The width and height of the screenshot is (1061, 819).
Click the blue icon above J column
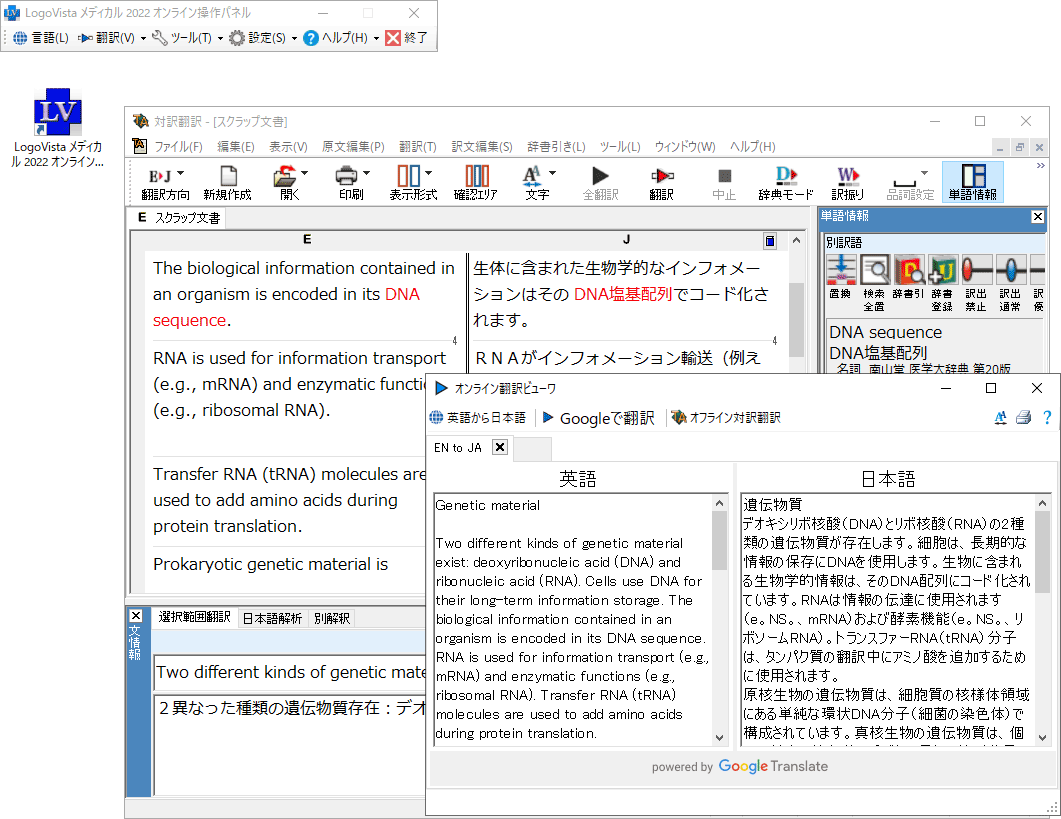point(770,241)
